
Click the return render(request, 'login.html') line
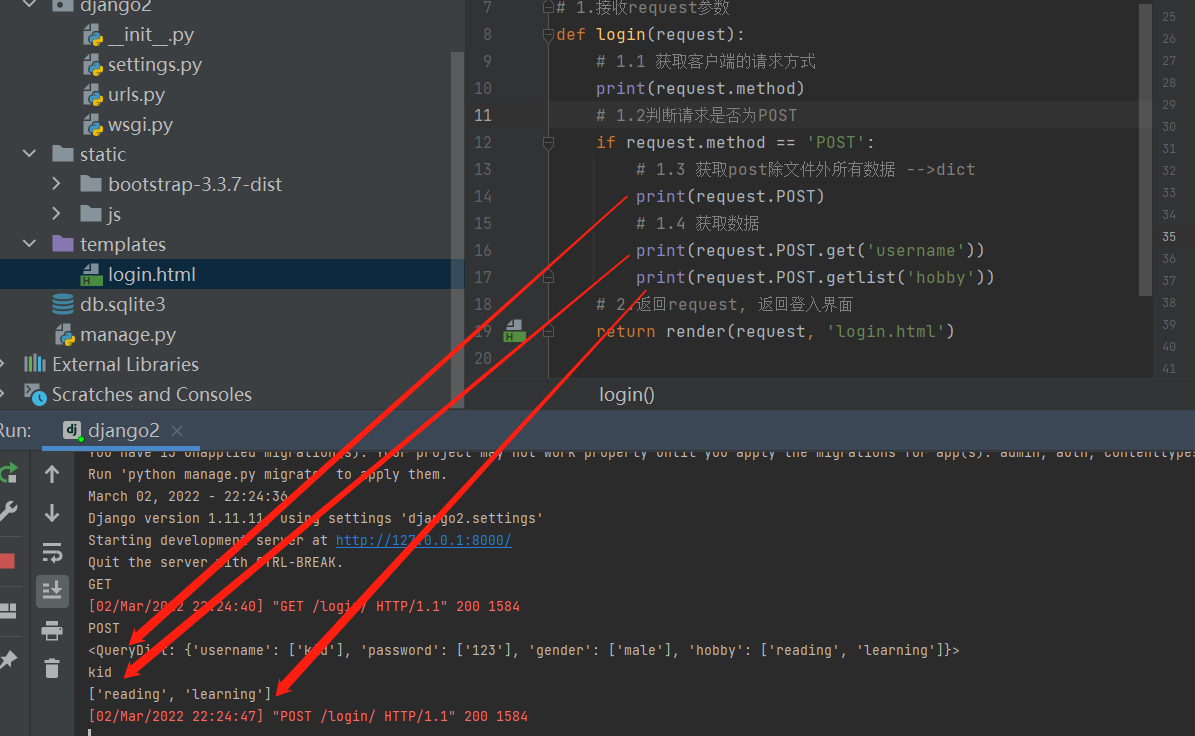coord(774,331)
